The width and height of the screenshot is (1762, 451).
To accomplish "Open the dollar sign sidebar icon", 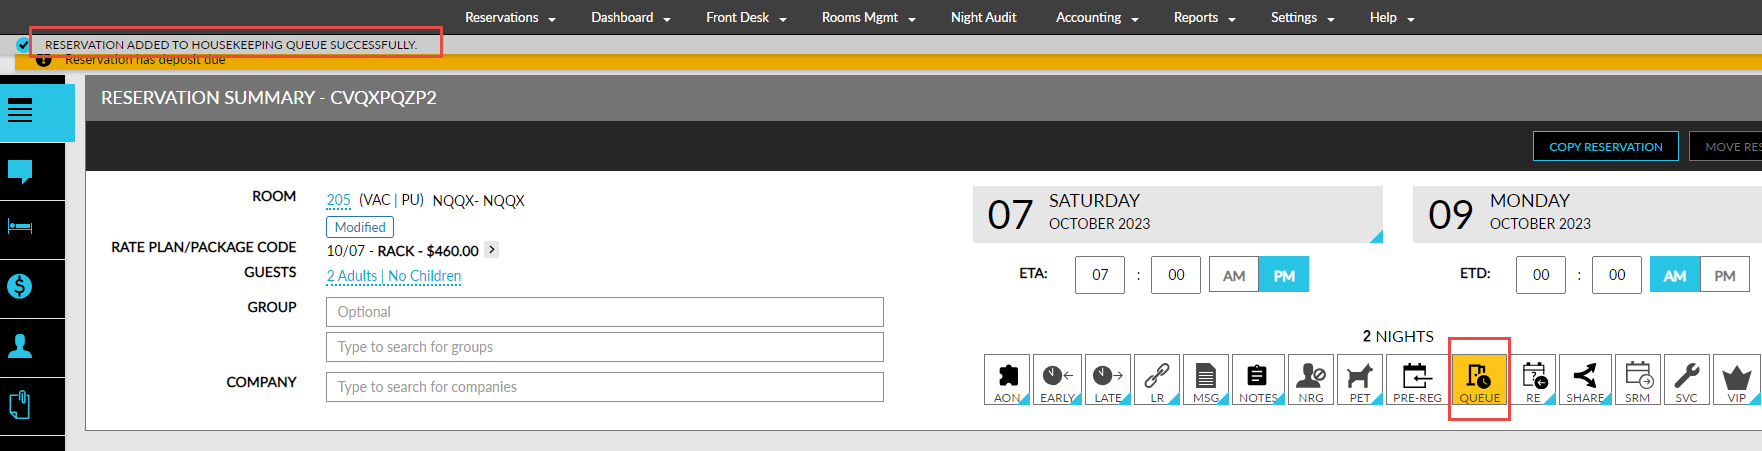I will 20,287.
